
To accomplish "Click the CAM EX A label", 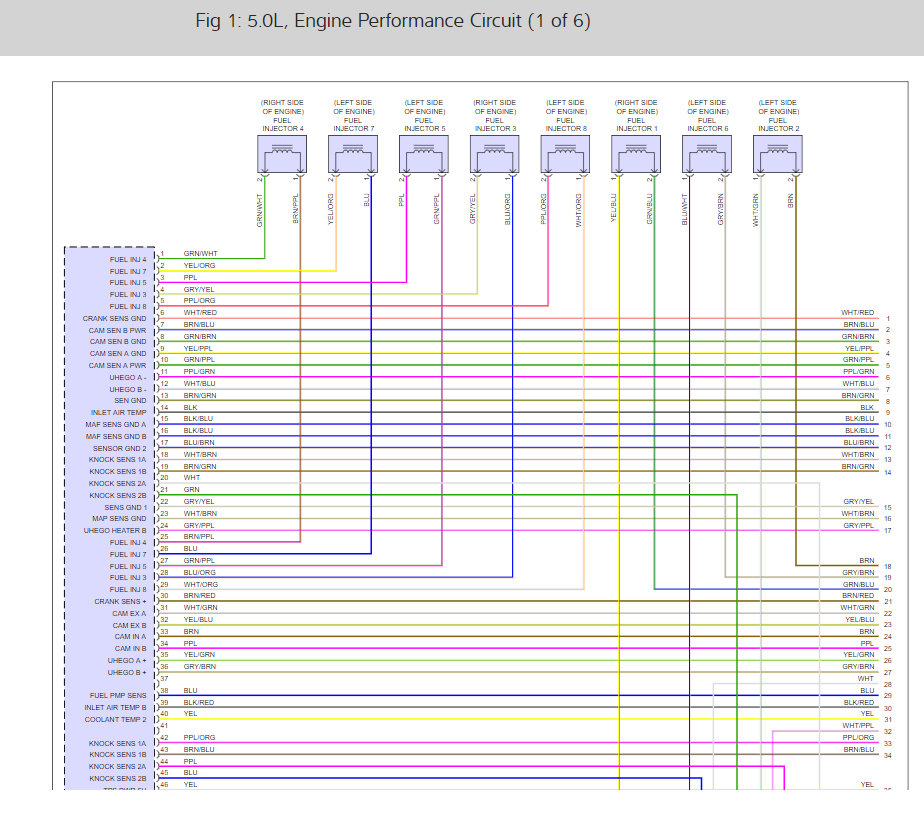I will 129,614.
